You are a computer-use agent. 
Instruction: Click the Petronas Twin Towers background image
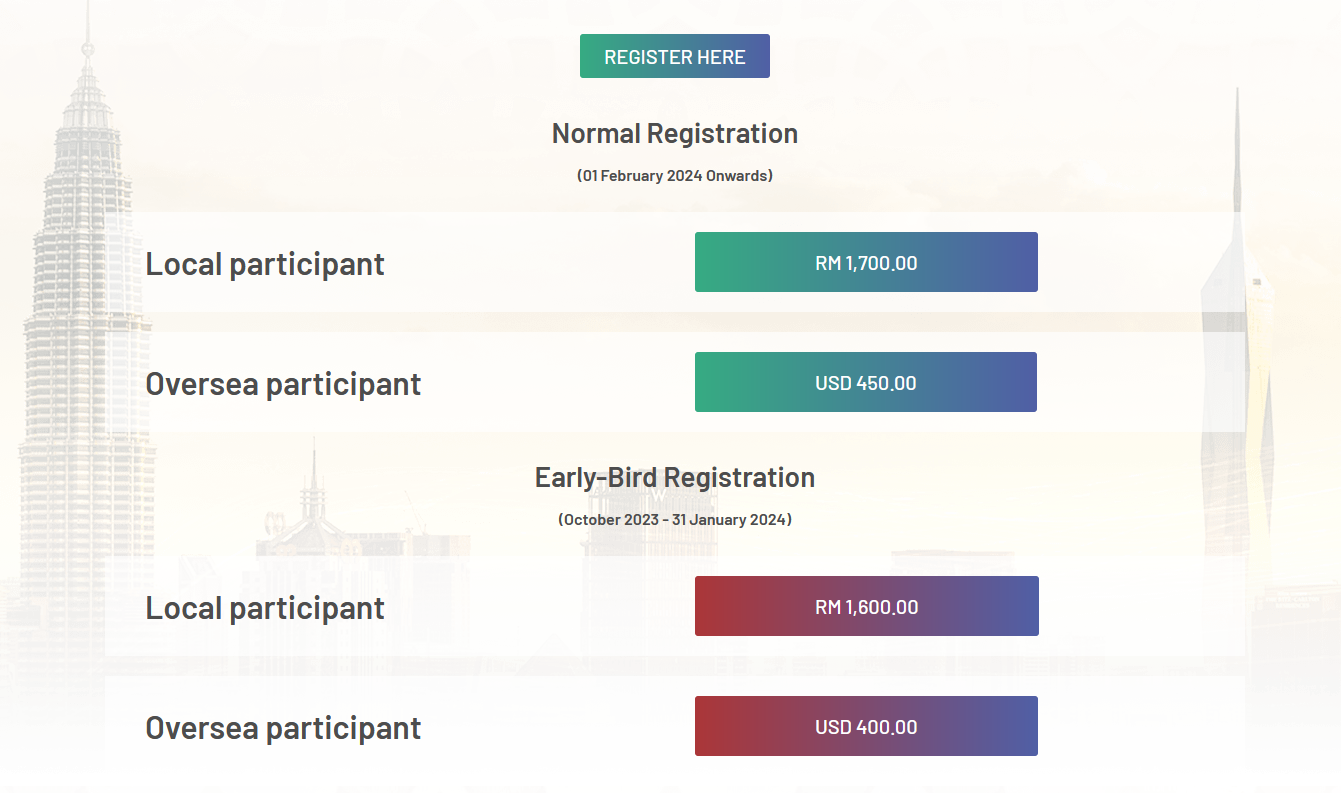85,300
